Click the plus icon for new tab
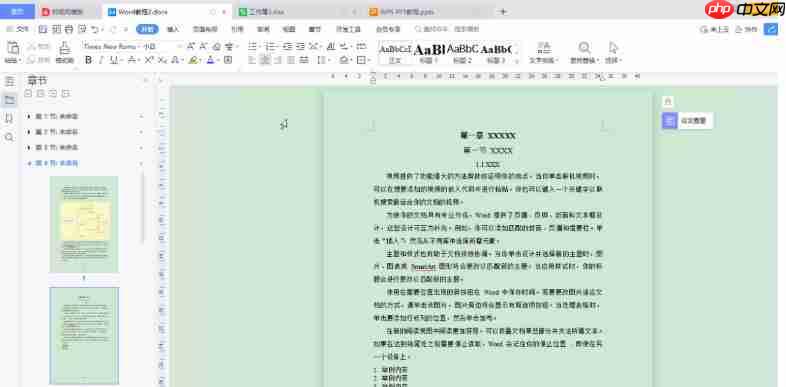 pos(504,12)
